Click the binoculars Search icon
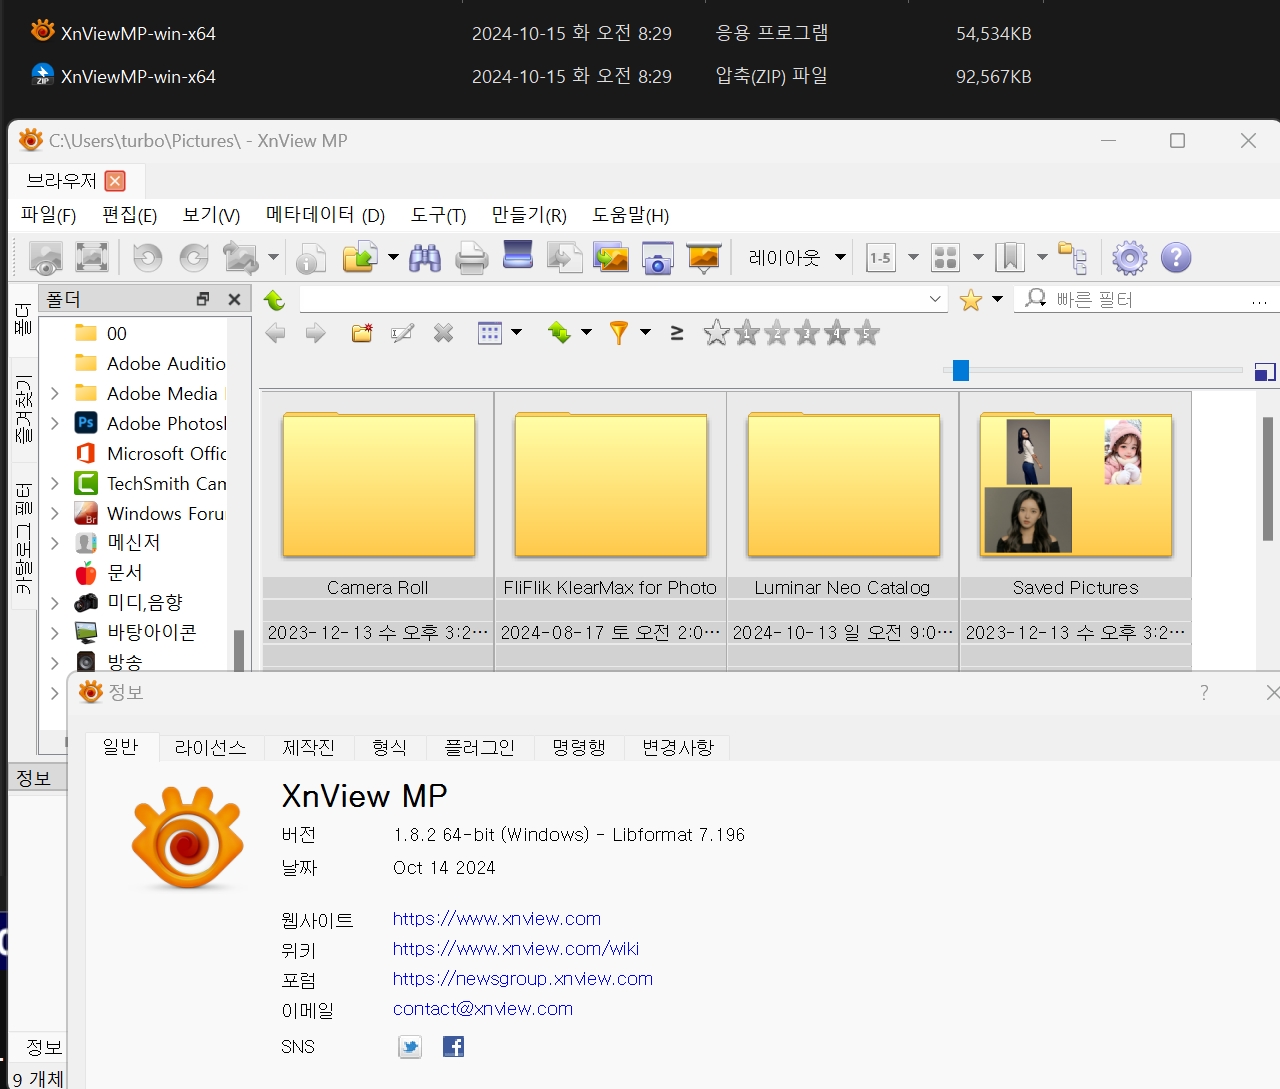The image size is (1280, 1089). 425,258
